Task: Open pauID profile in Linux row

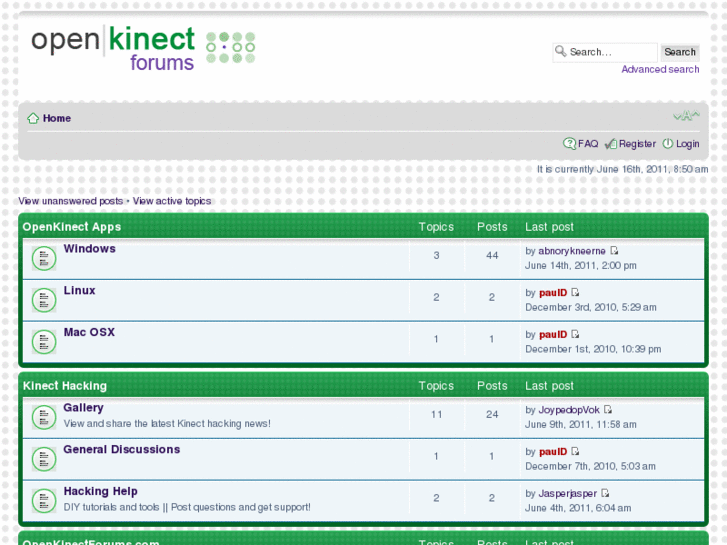Action: coord(553,293)
